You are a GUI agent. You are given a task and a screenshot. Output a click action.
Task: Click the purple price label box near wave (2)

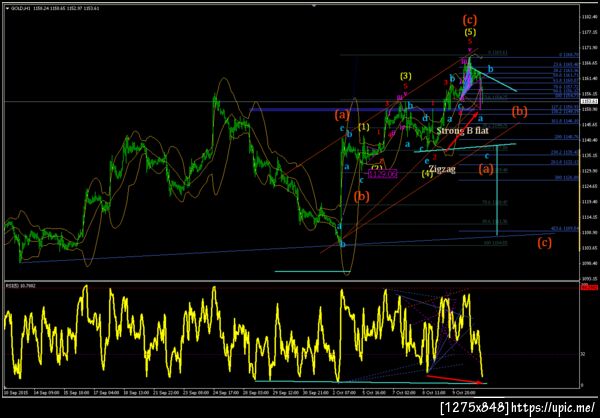(x=383, y=174)
